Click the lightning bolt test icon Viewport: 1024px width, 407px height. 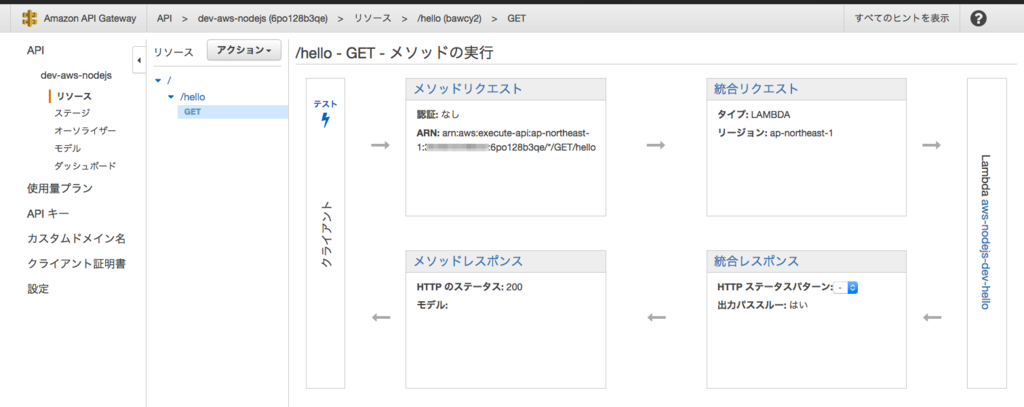(325, 120)
